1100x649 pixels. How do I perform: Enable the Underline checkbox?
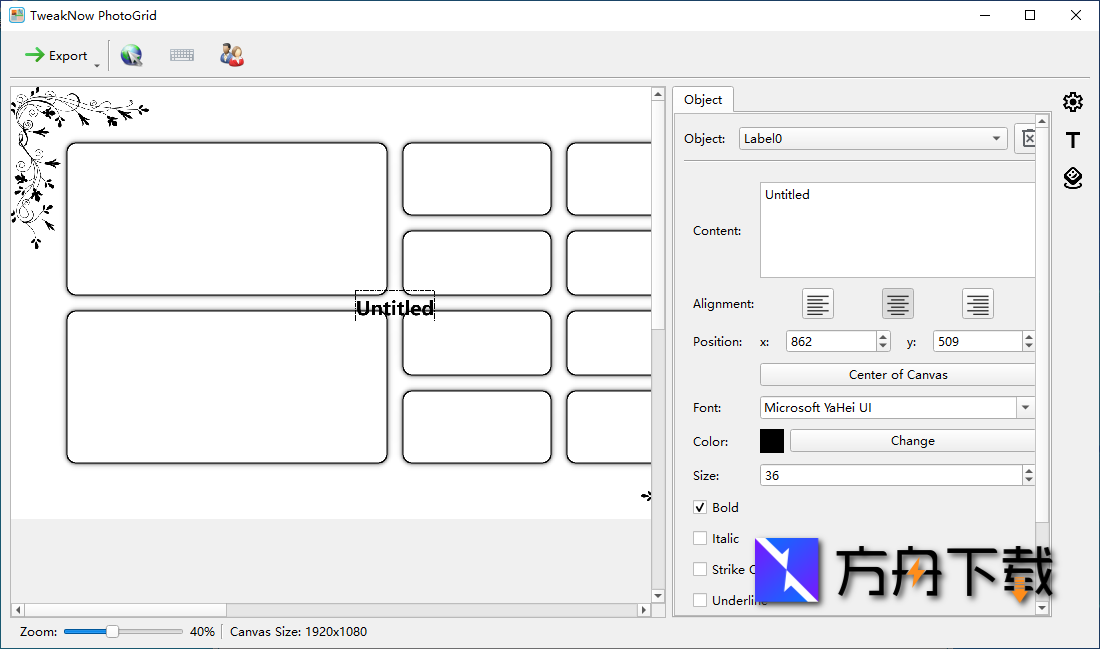(700, 600)
